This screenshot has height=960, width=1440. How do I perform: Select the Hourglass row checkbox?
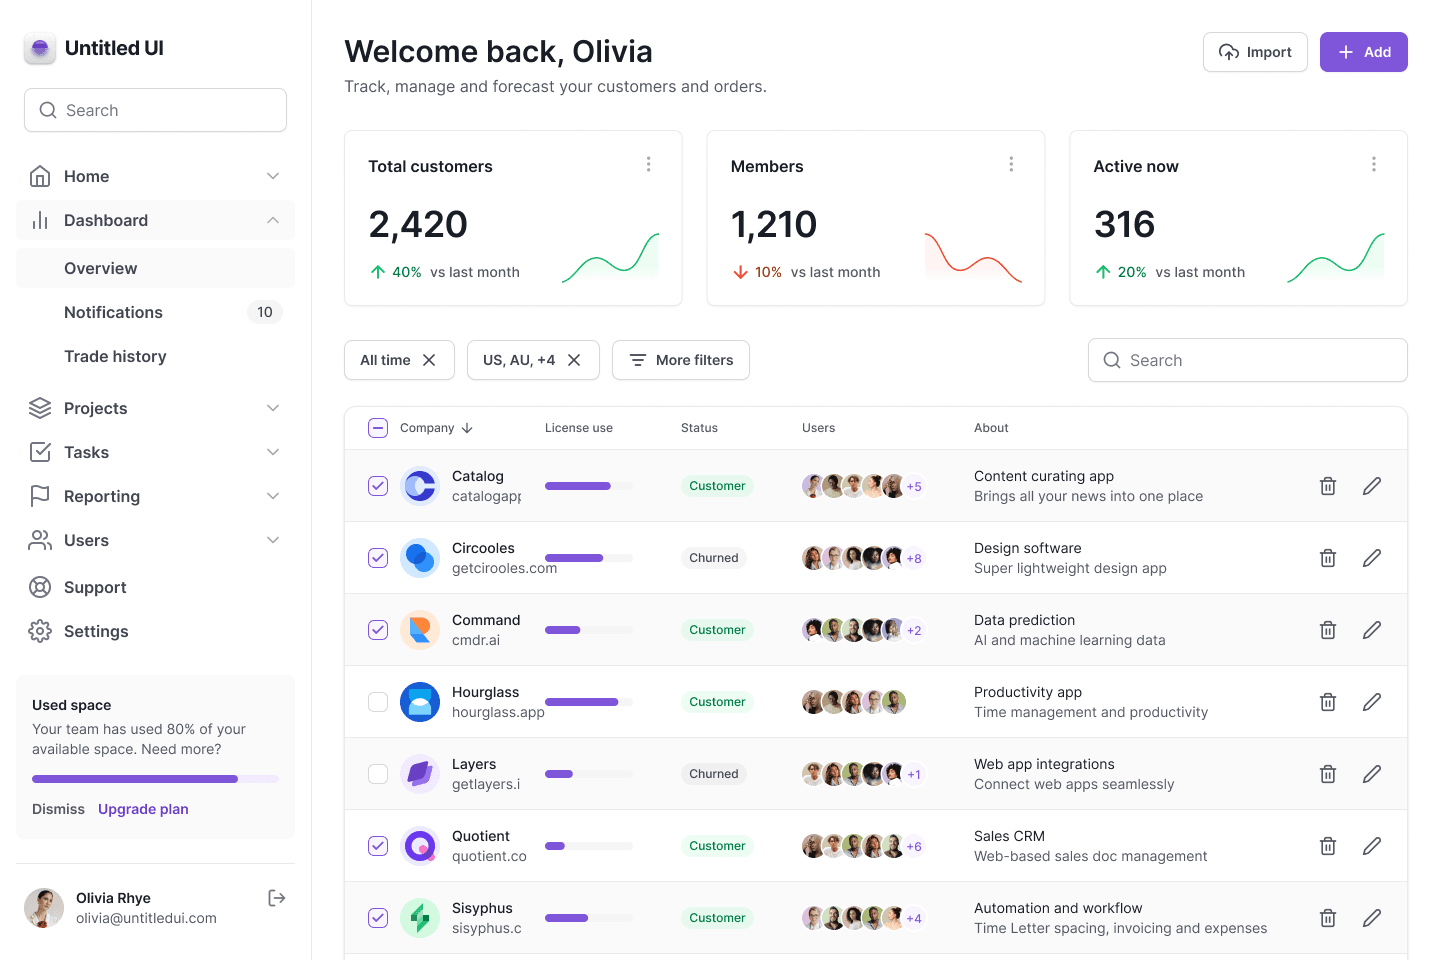(x=378, y=702)
